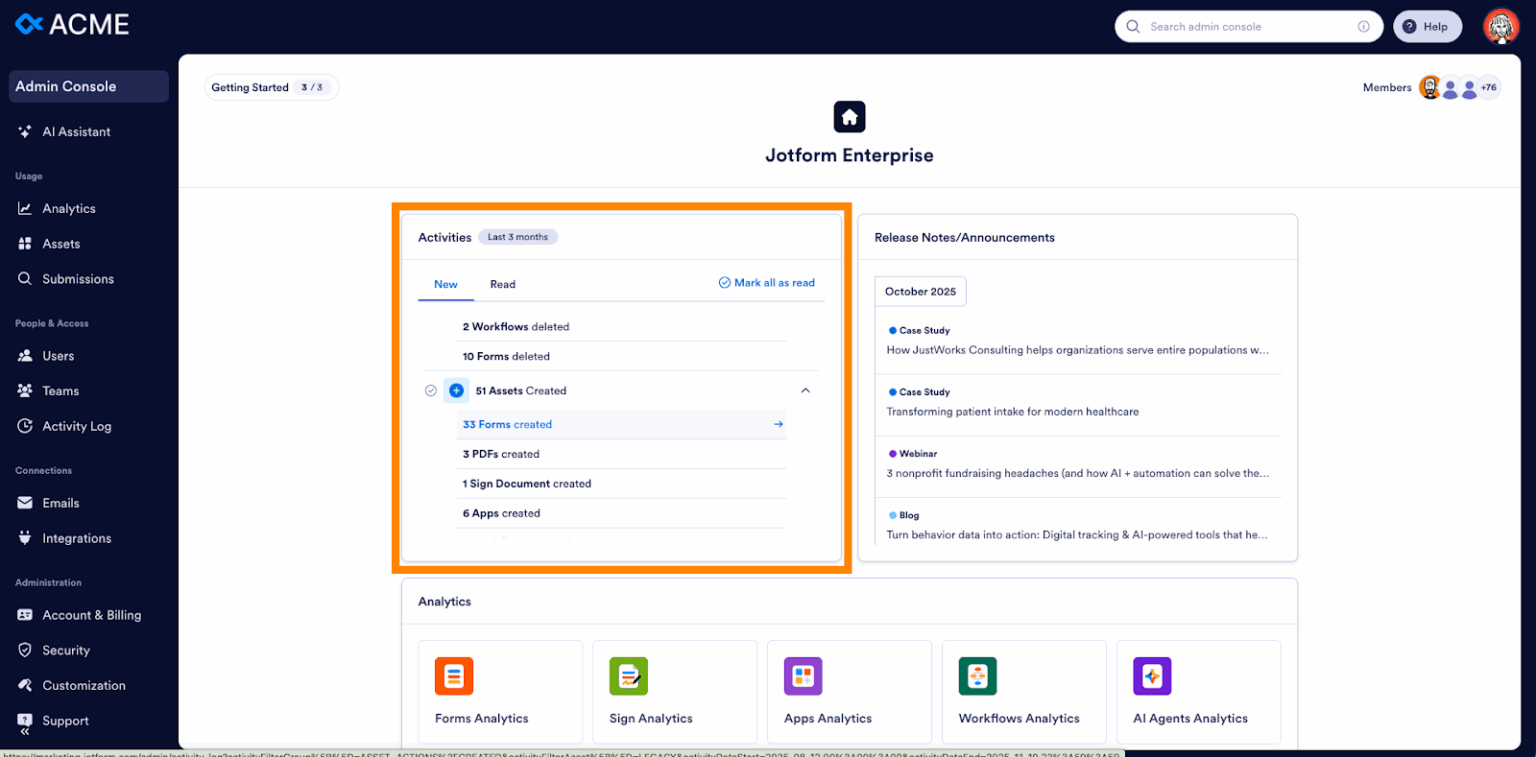Click the Teams group icon
Image resolution: width=1536 pixels, height=757 pixels.
pyautogui.click(x=25, y=391)
